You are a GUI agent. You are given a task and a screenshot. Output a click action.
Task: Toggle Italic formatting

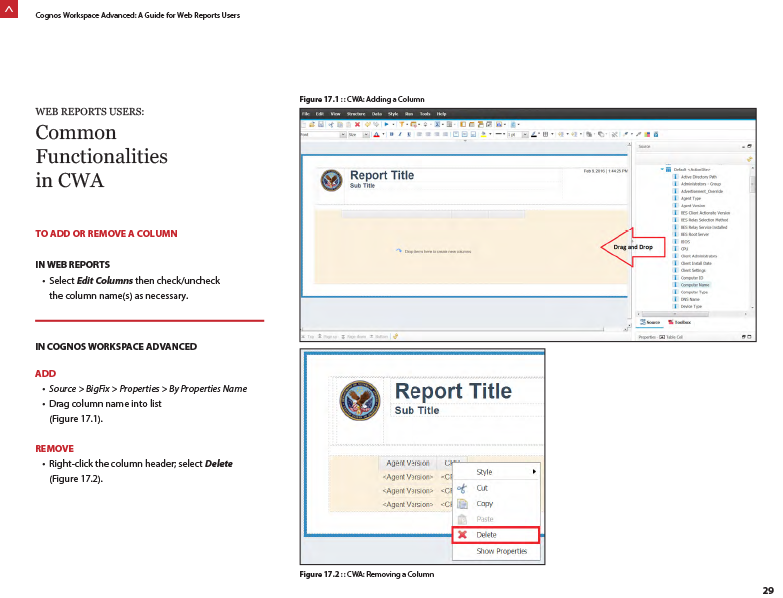point(400,134)
